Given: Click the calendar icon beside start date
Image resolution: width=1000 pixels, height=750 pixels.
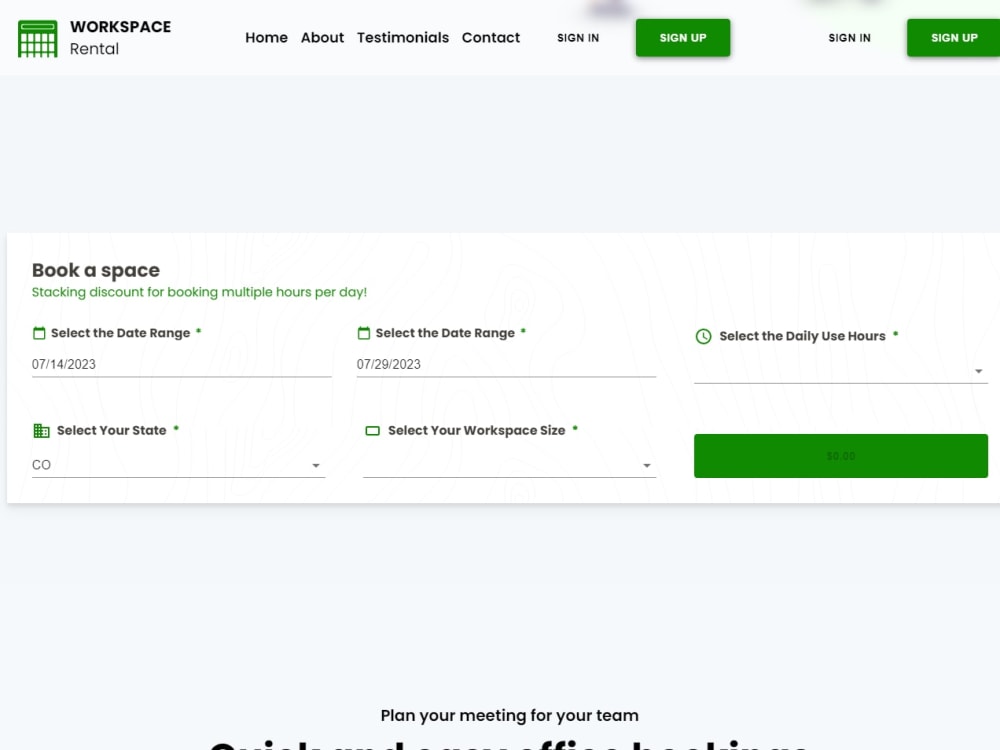Looking at the screenshot, I should (39, 333).
